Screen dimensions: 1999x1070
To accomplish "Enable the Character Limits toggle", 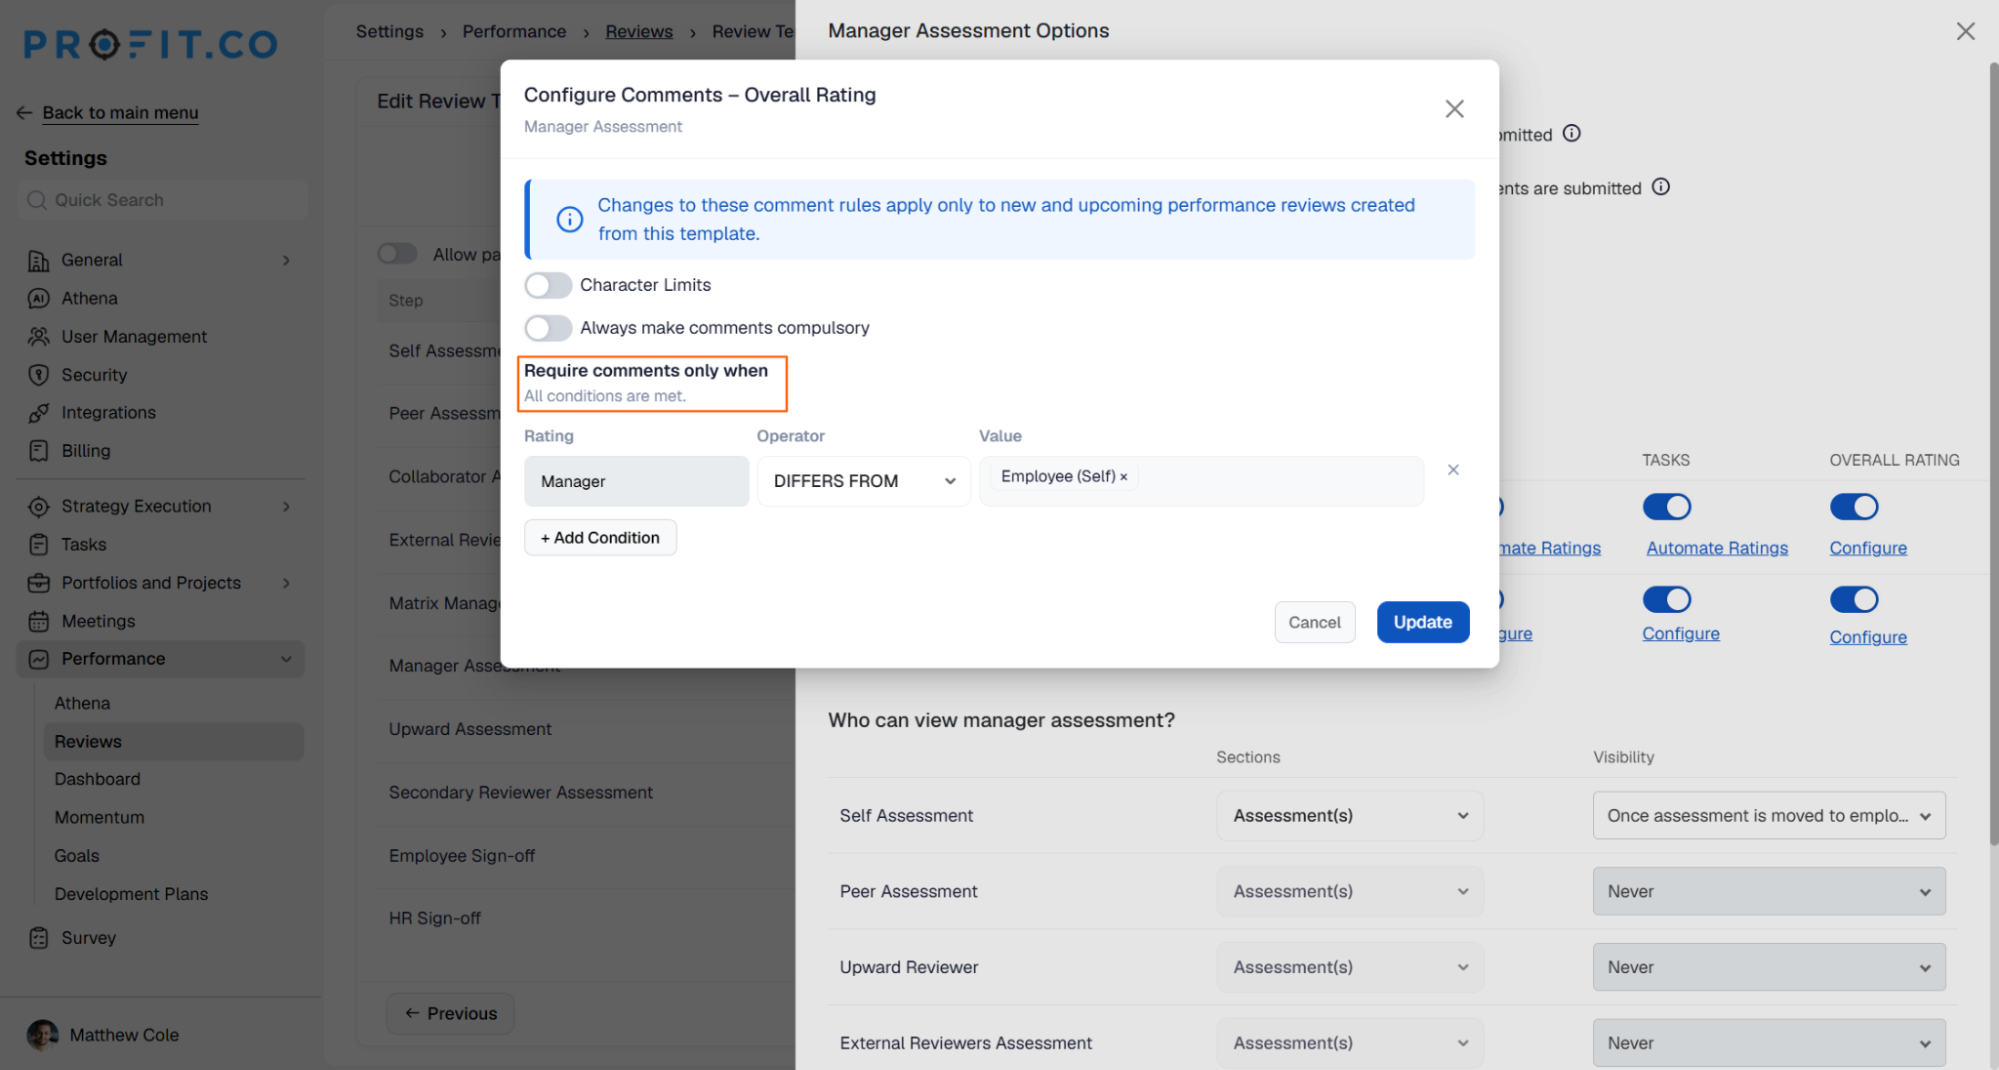I will 548,285.
